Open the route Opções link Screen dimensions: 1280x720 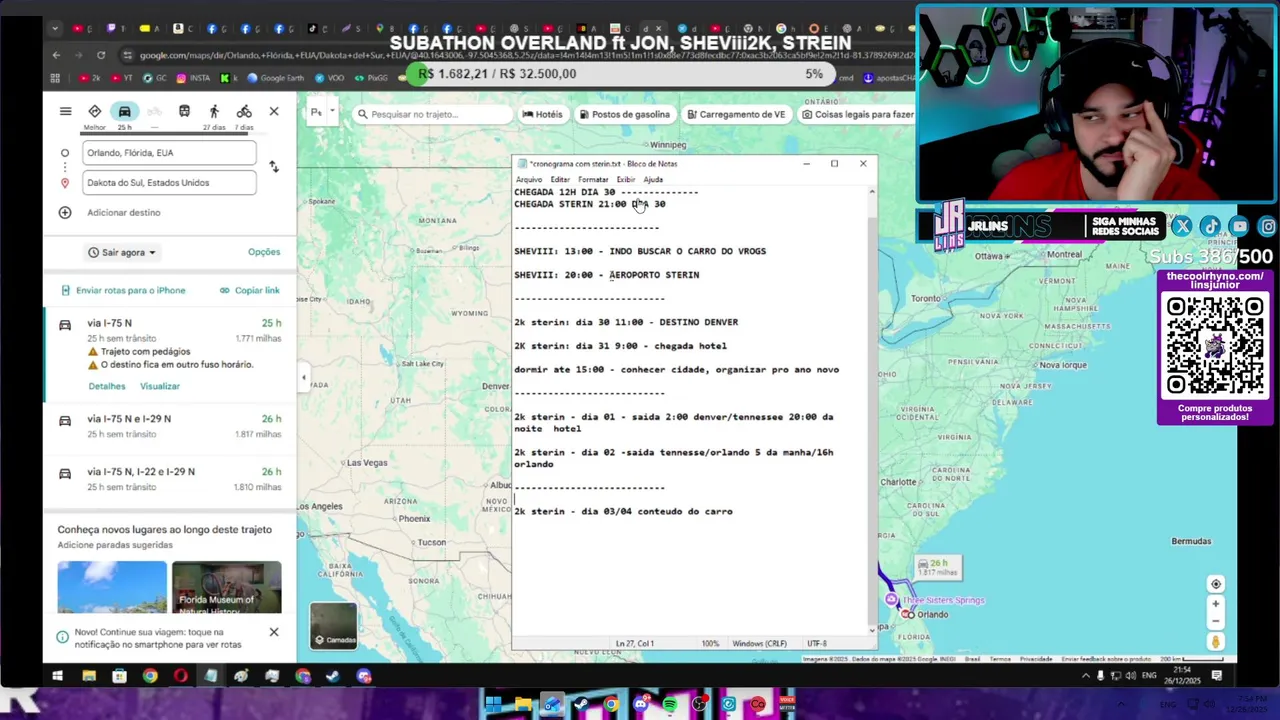point(264,252)
